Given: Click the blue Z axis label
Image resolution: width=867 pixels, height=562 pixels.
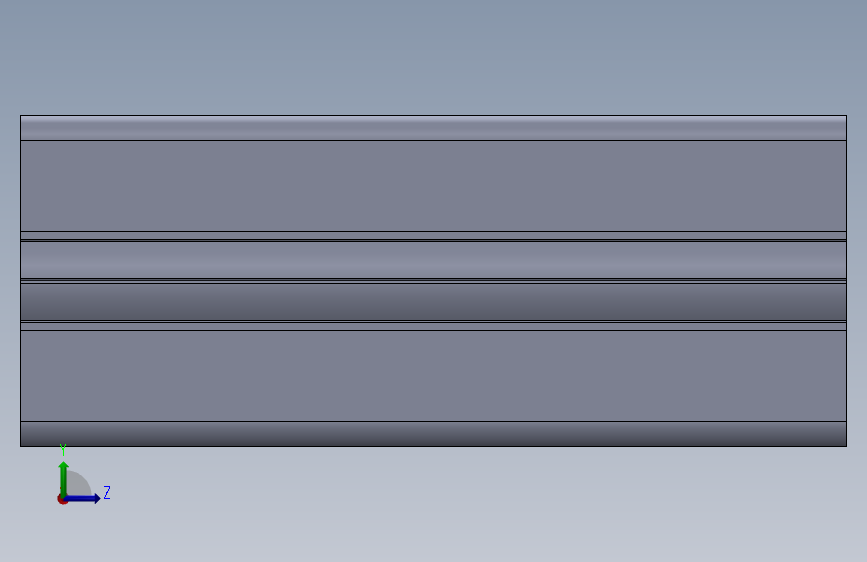Looking at the screenshot, I should point(107,492).
